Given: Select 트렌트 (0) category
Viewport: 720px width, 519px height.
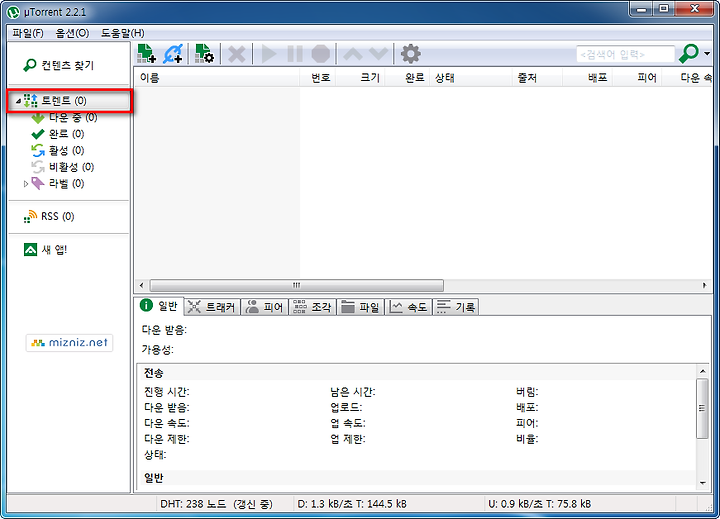Looking at the screenshot, I should pos(69,101).
